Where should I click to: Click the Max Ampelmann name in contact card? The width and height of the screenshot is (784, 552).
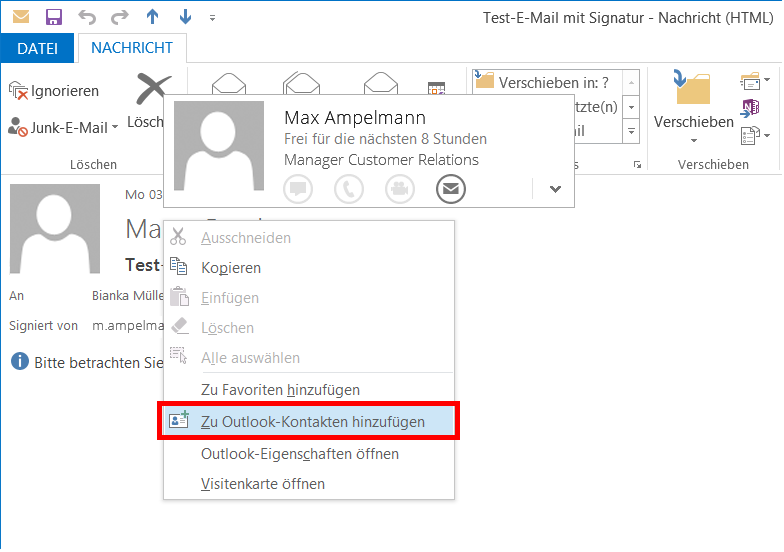(x=355, y=118)
